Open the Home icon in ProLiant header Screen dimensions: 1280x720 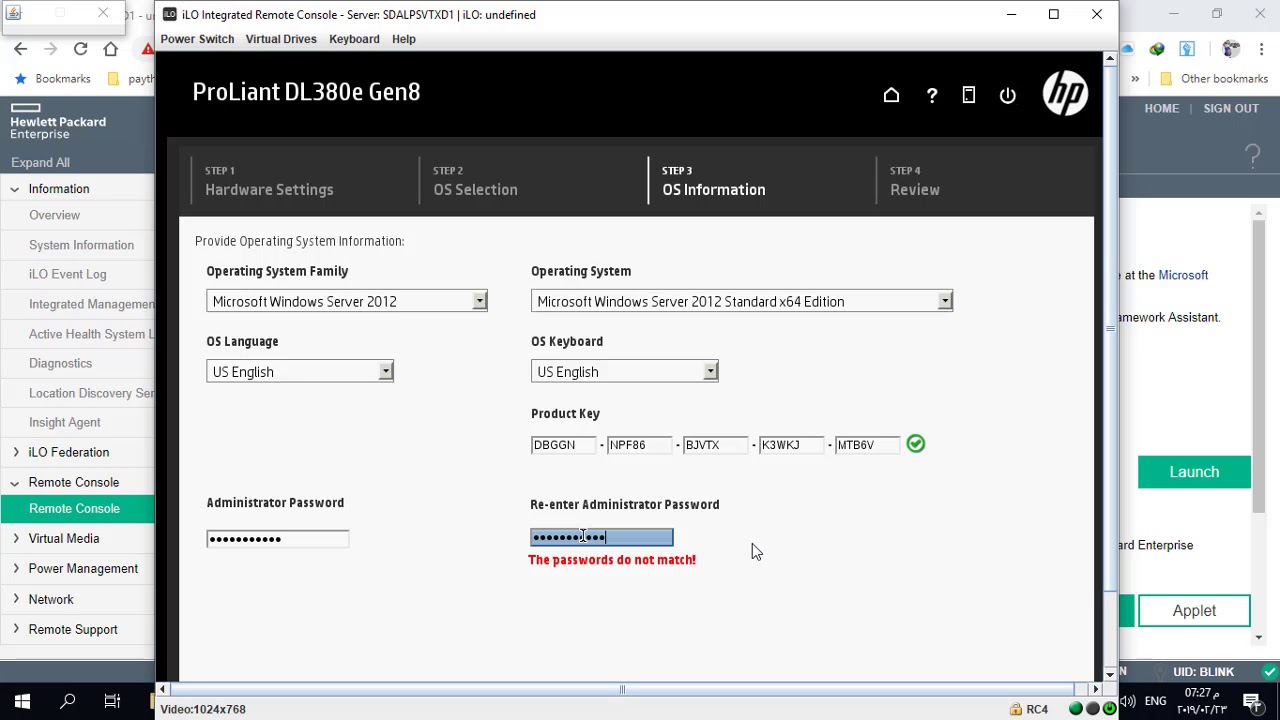point(891,95)
